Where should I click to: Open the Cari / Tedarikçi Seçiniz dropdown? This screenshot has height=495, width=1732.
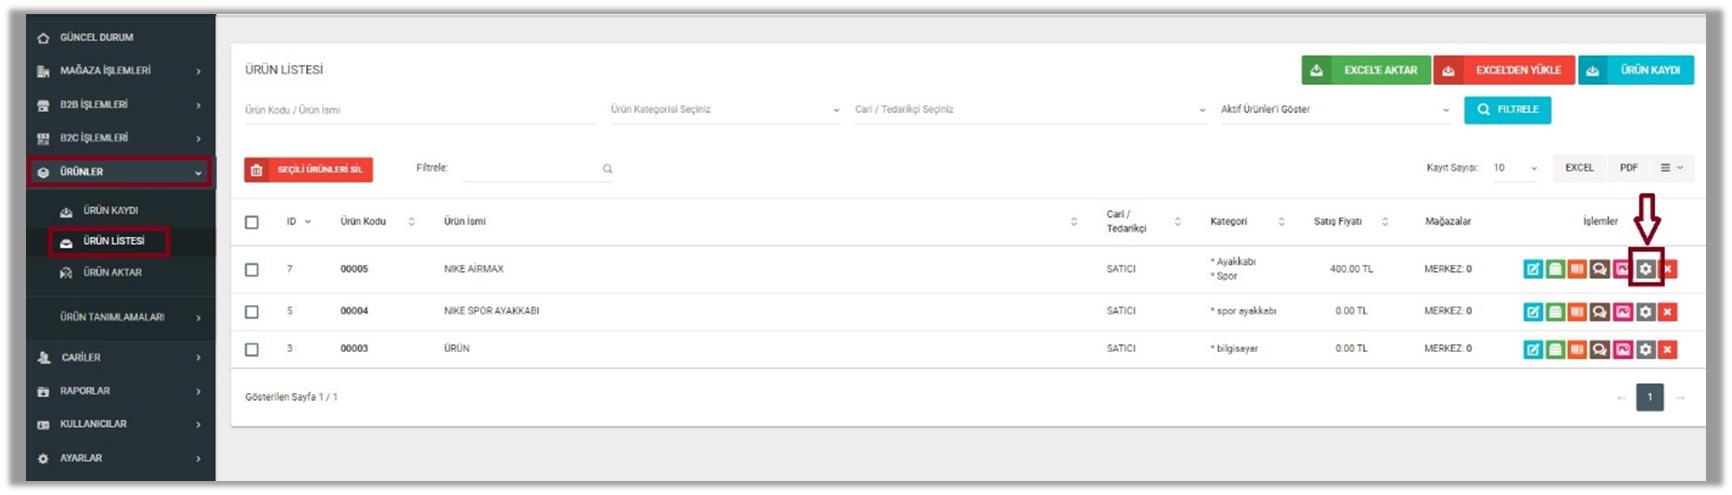(x=1029, y=110)
